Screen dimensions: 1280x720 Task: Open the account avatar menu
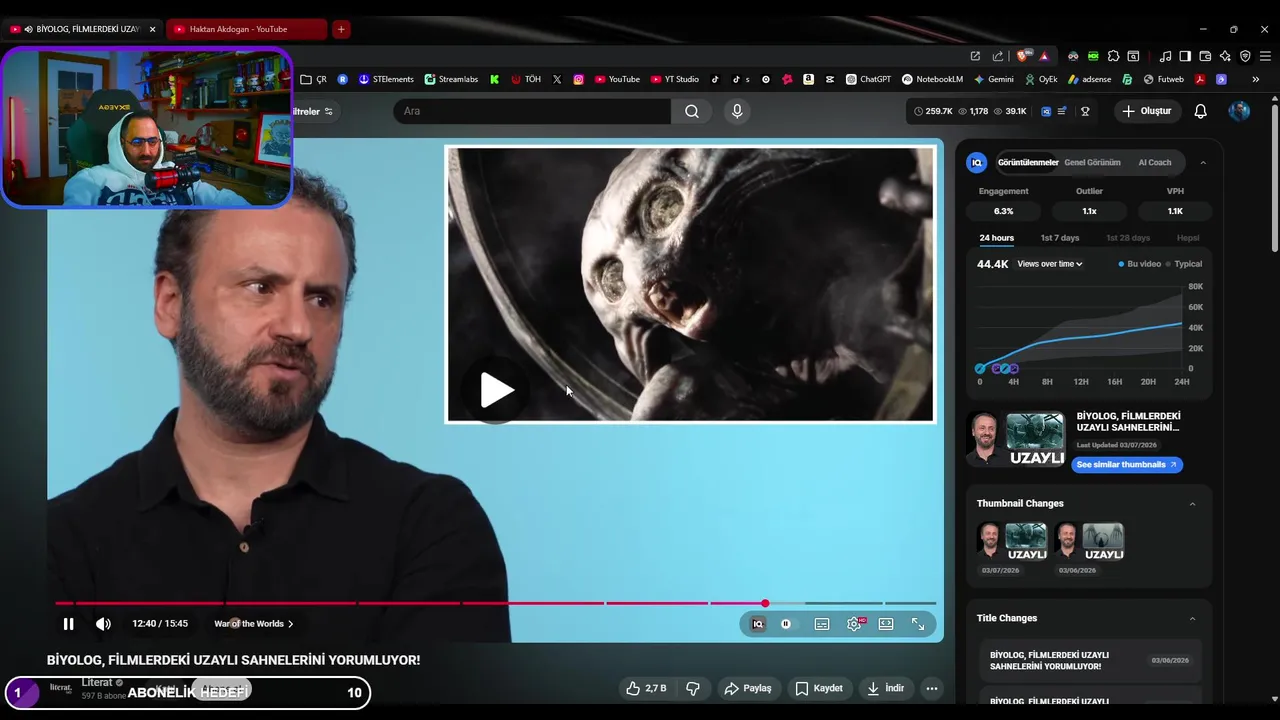tap(1239, 111)
